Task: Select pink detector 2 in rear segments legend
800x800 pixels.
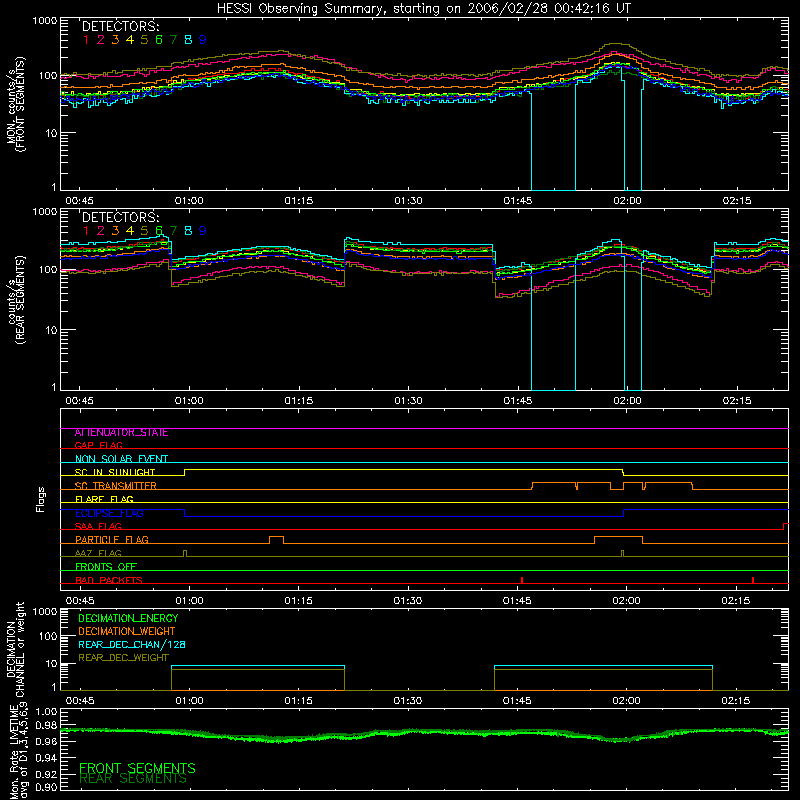Action: [x=101, y=231]
